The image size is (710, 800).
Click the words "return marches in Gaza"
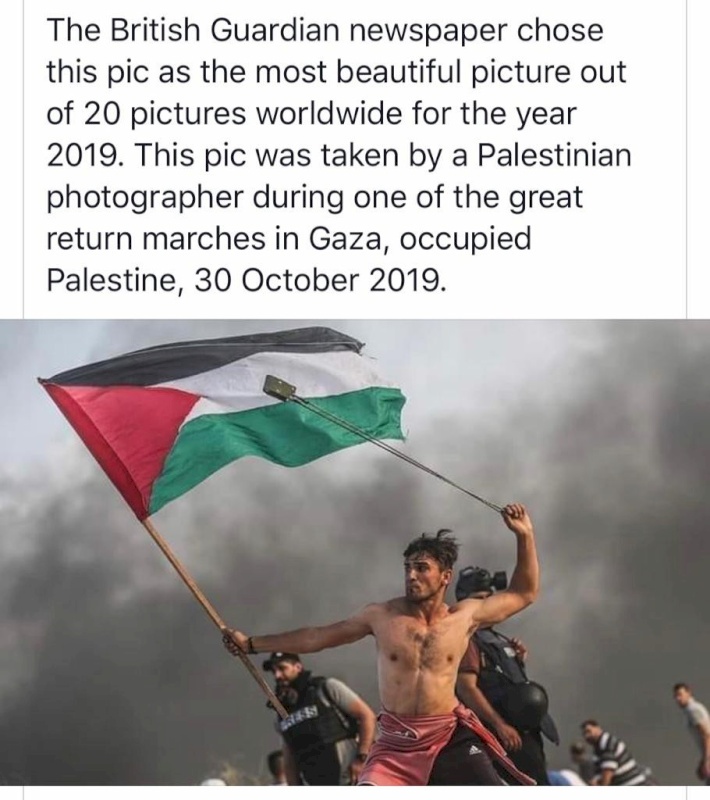tap(214, 239)
